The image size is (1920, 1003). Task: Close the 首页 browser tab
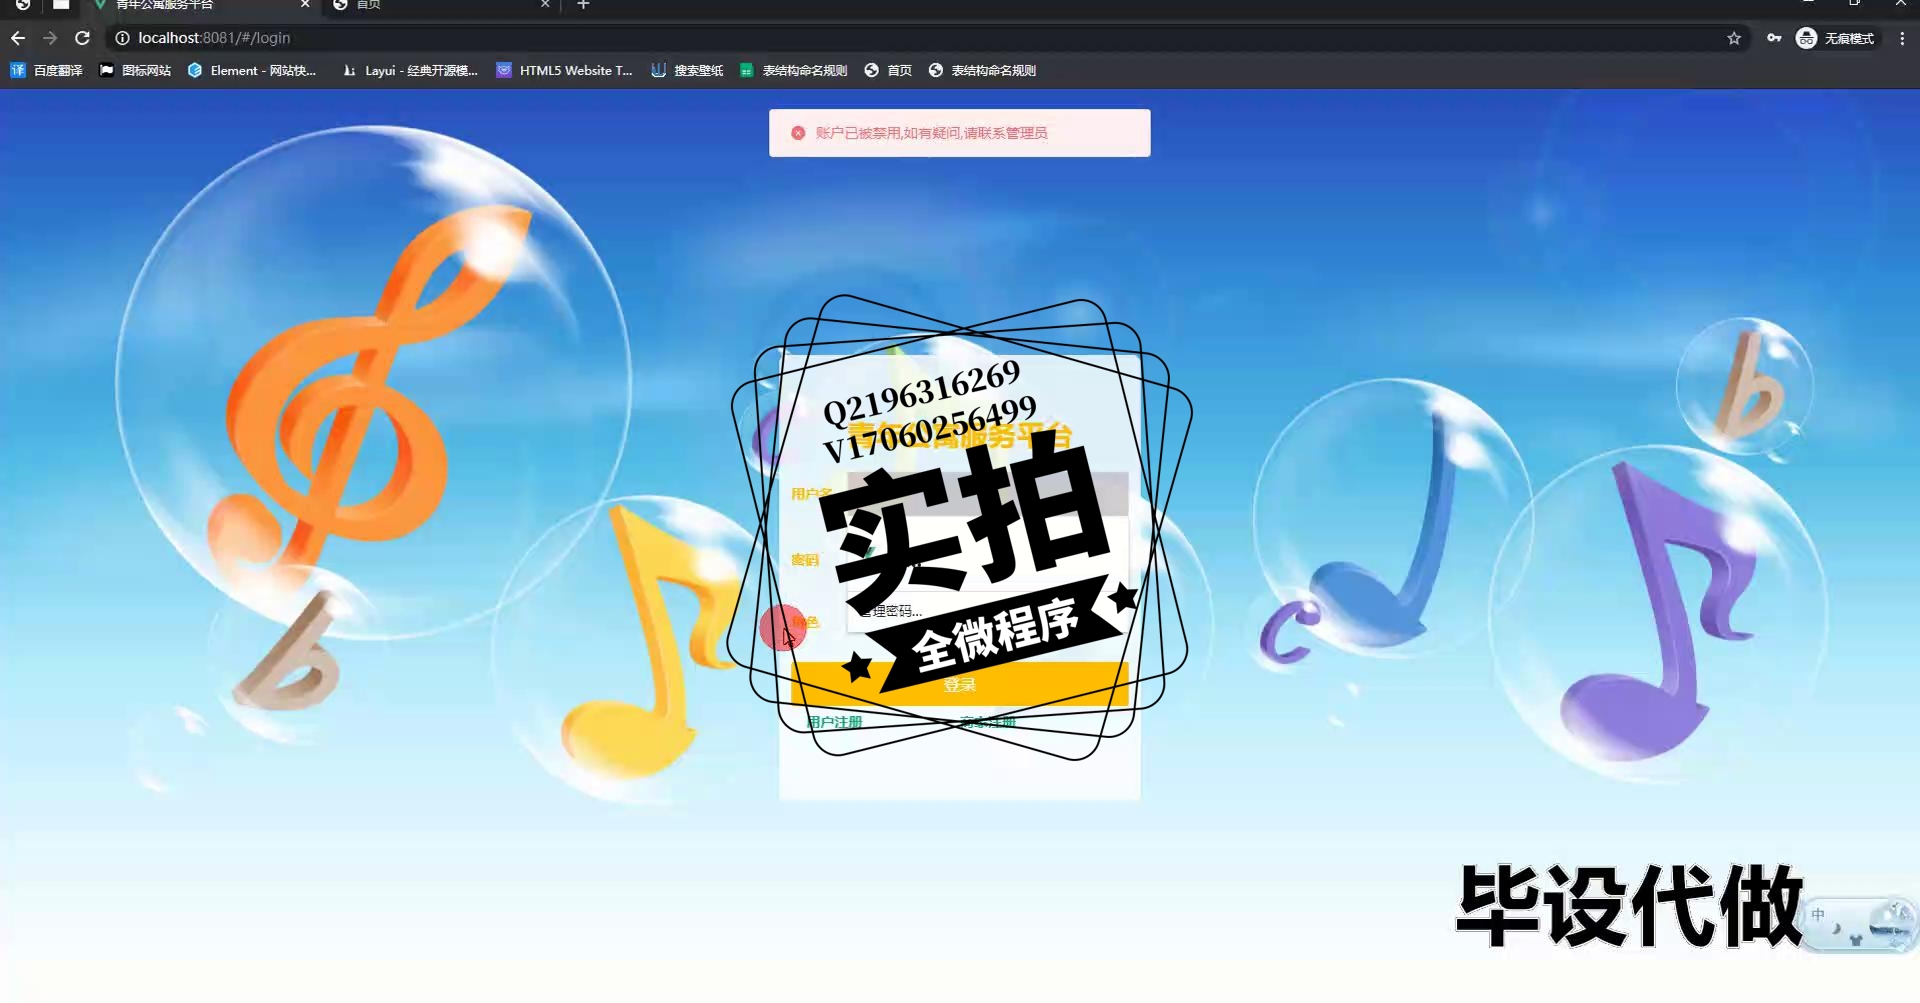click(545, 5)
